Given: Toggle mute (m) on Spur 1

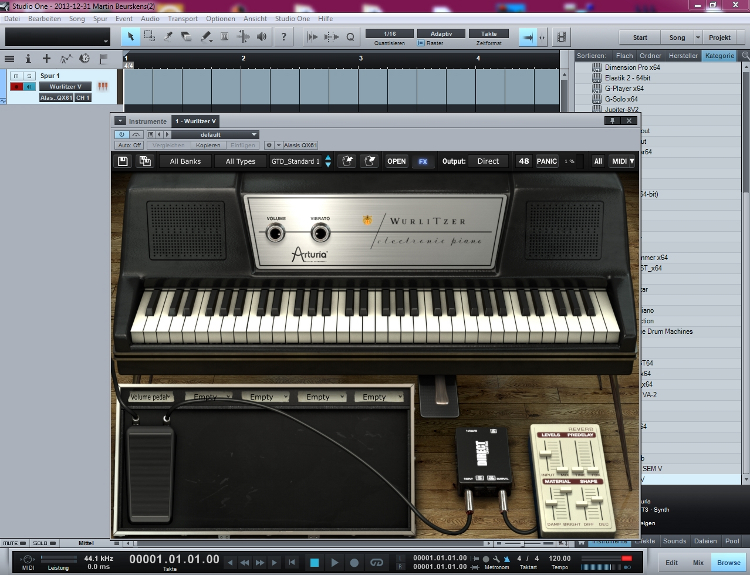Looking at the screenshot, I should click(x=16, y=76).
